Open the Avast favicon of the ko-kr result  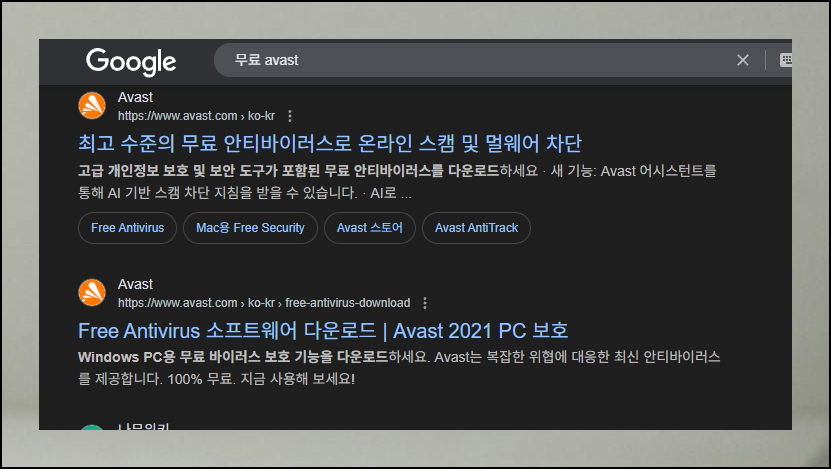point(92,105)
